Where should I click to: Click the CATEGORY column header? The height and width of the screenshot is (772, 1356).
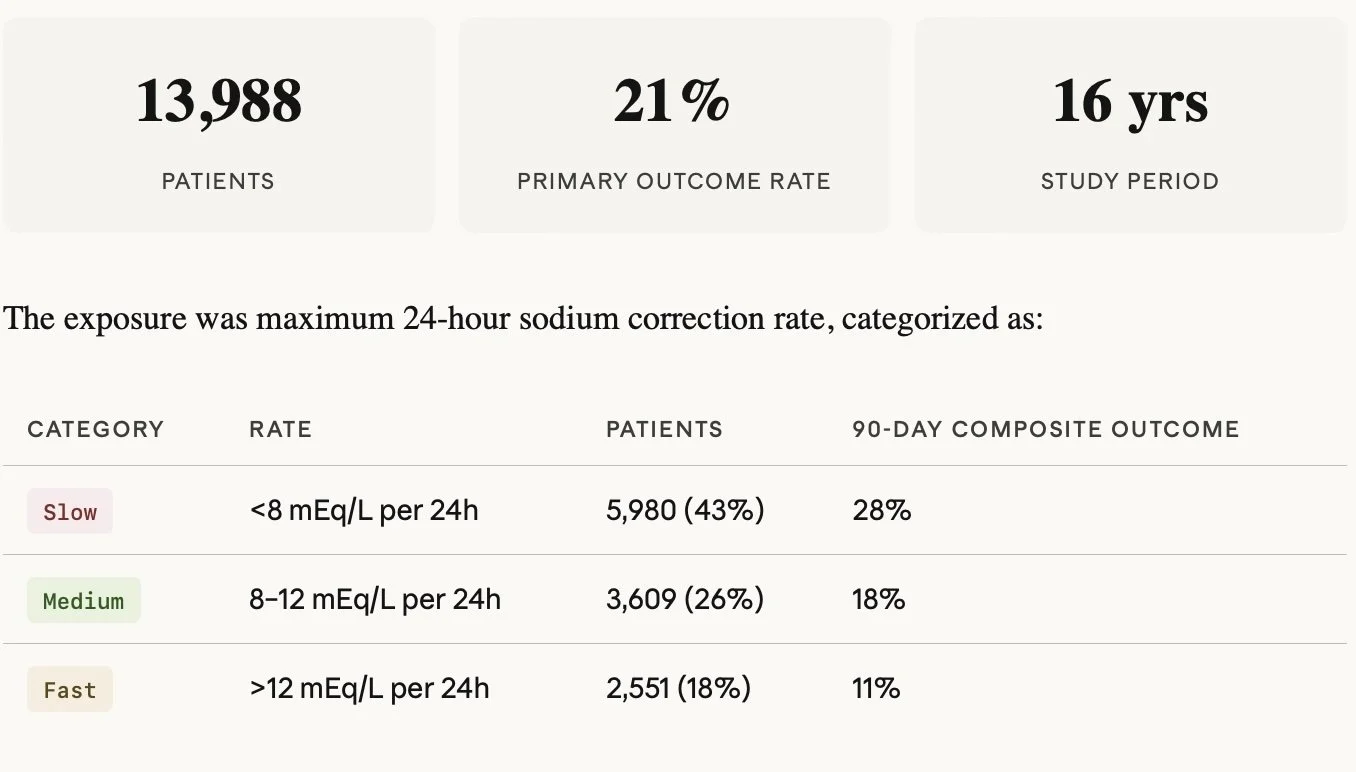[x=95, y=430]
